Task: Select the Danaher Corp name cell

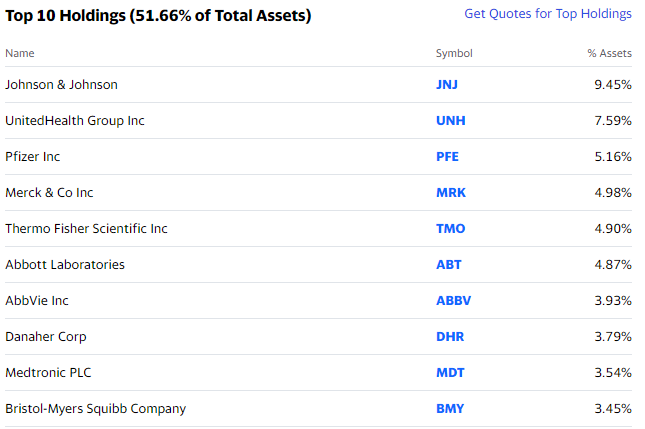Action: [46, 336]
